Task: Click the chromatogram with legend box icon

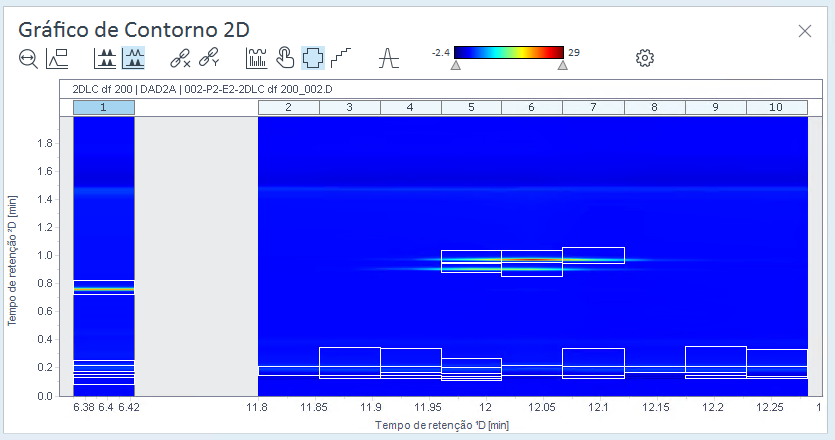Action: [x=57, y=58]
